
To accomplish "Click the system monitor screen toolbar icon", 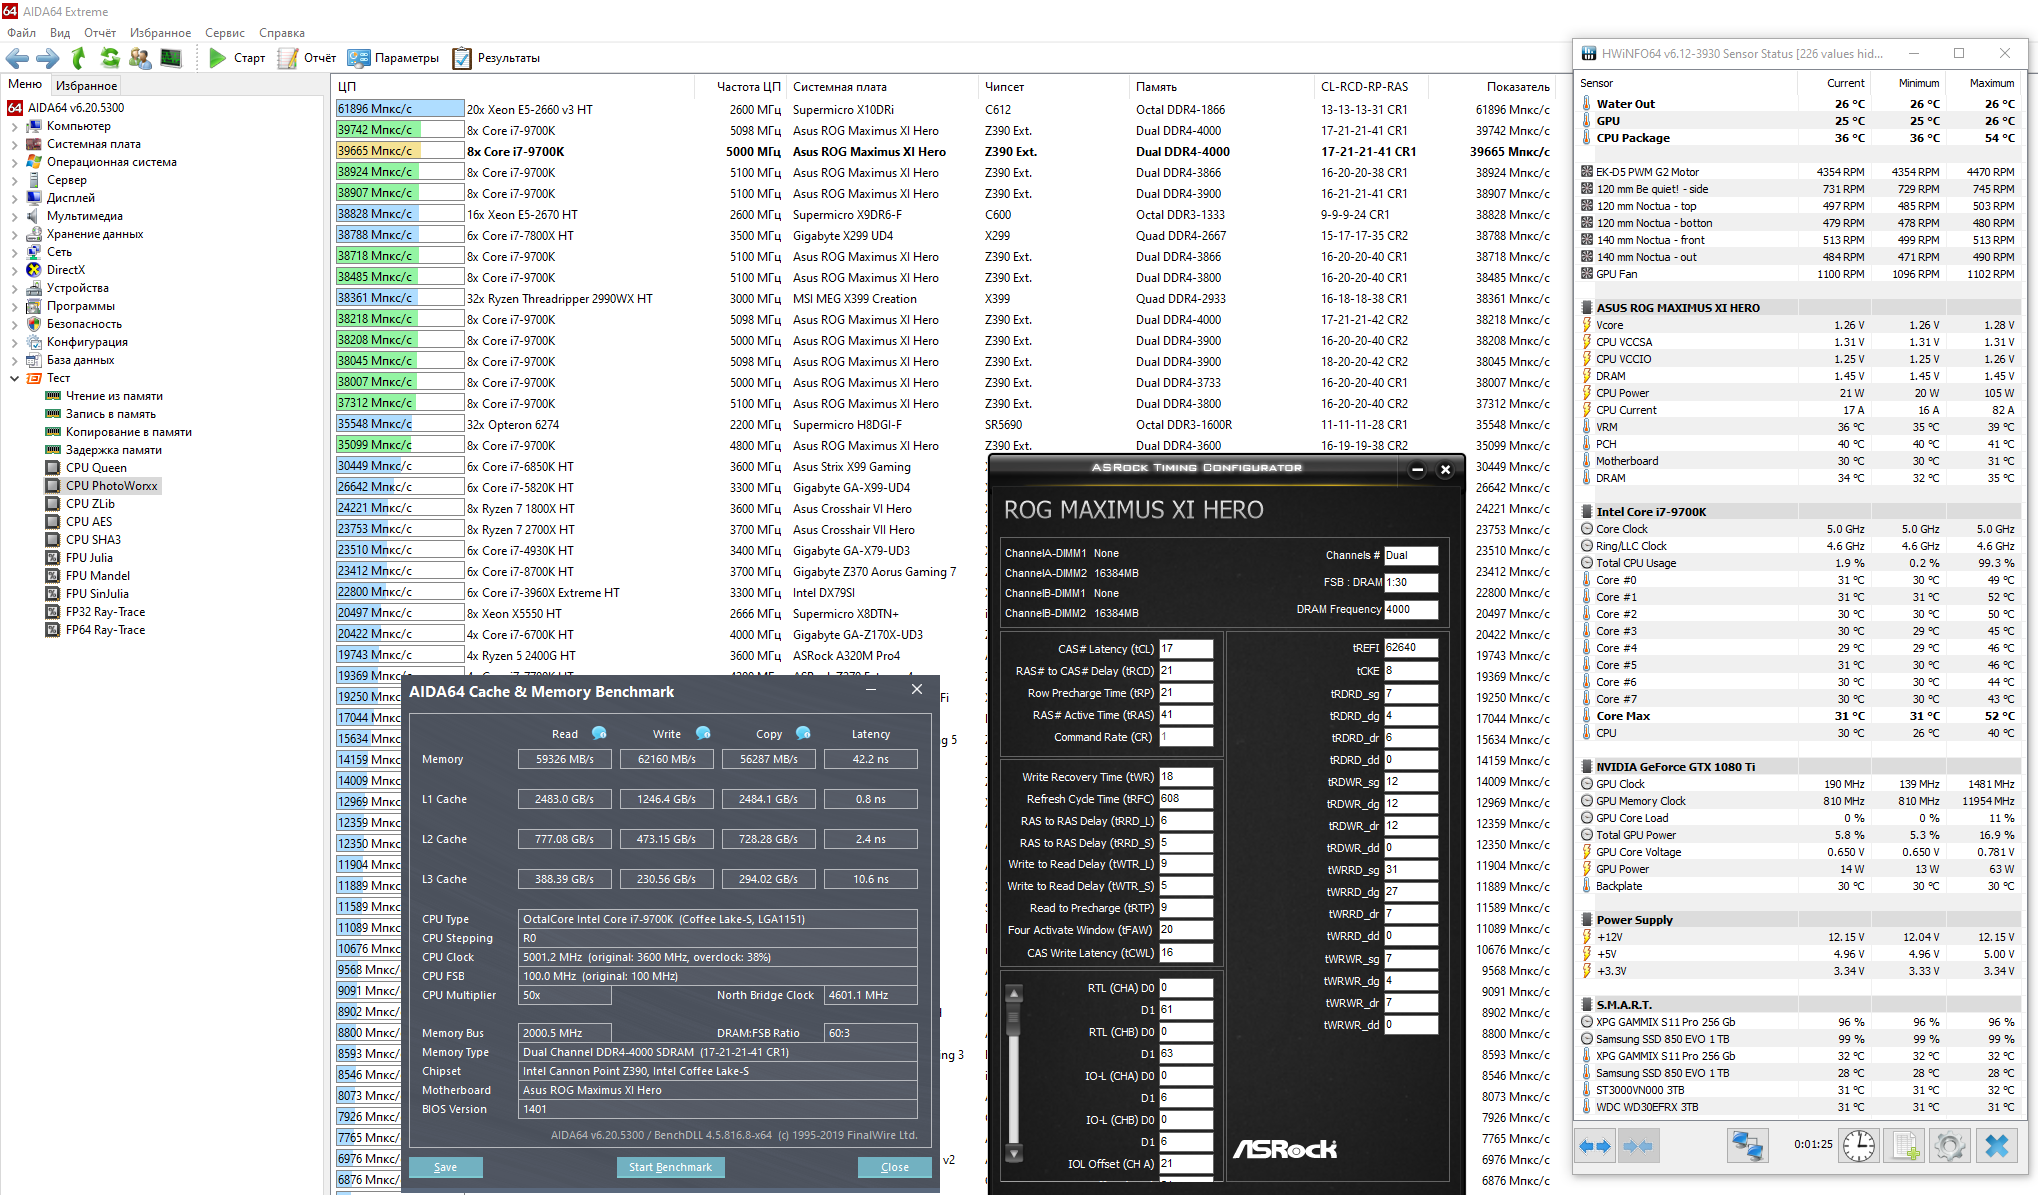I will click(171, 58).
